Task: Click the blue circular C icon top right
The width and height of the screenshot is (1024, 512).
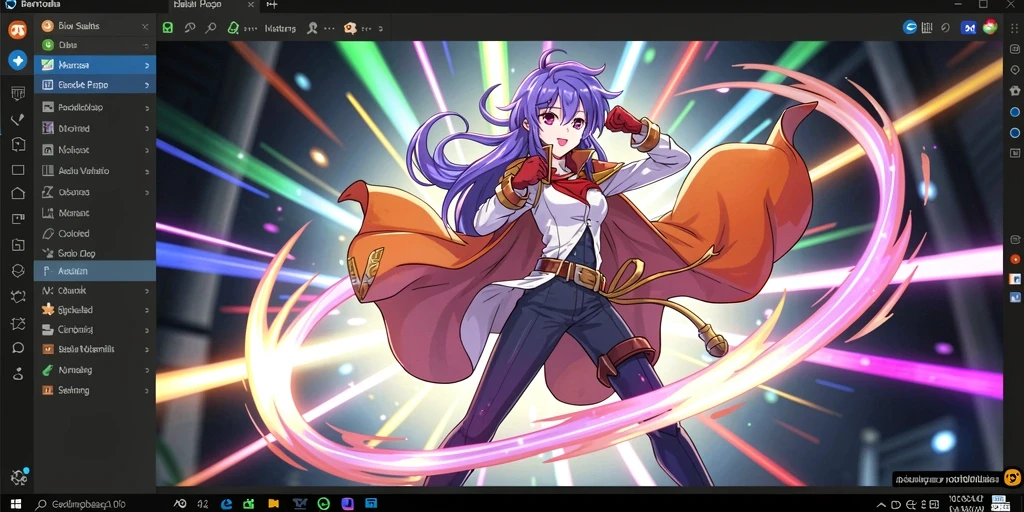Action: coord(910,27)
